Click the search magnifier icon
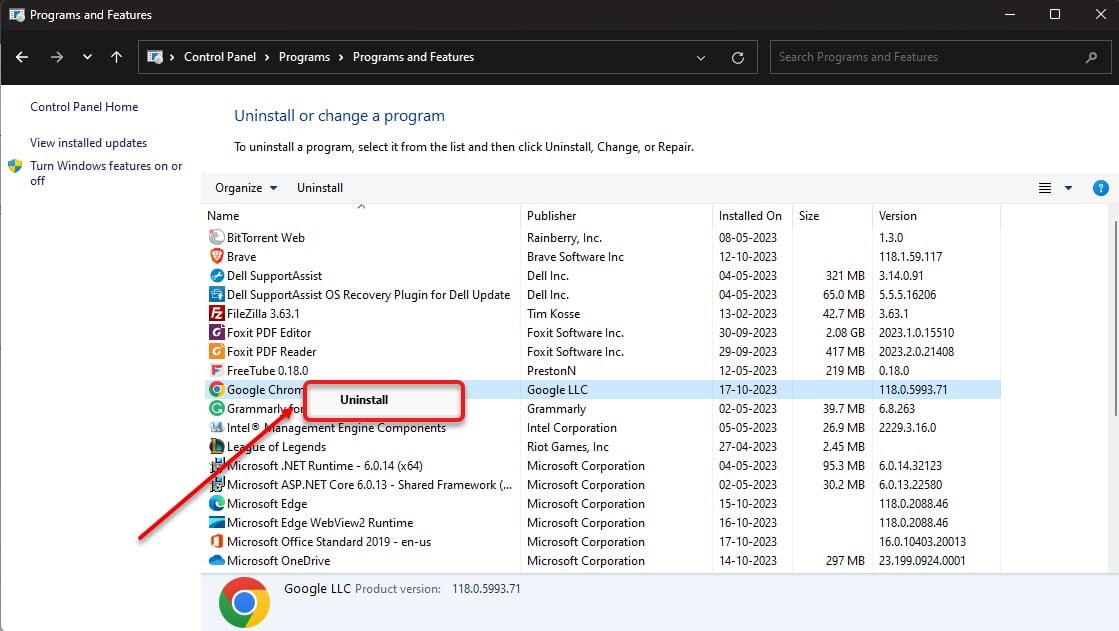This screenshot has width=1119, height=631. point(1091,57)
